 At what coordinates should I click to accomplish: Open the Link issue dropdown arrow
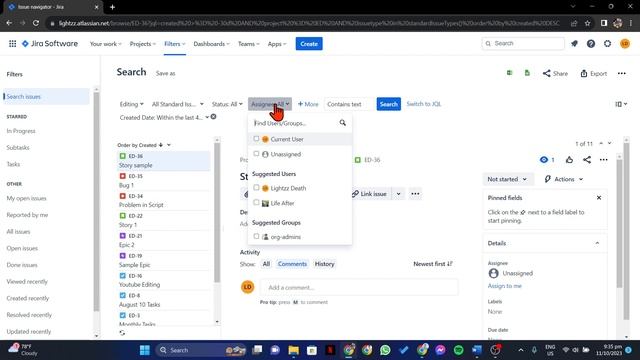(x=398, y=194)
